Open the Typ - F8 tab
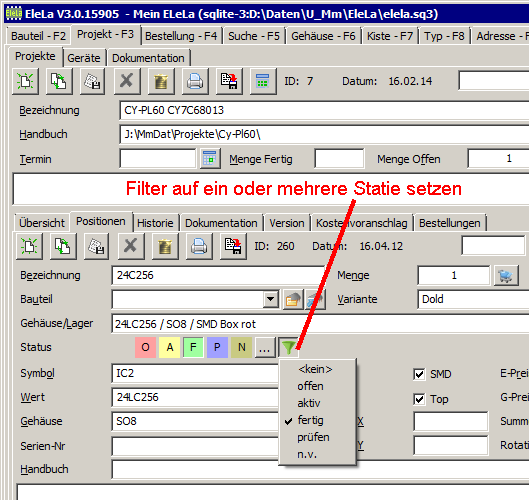 [444, 36]
